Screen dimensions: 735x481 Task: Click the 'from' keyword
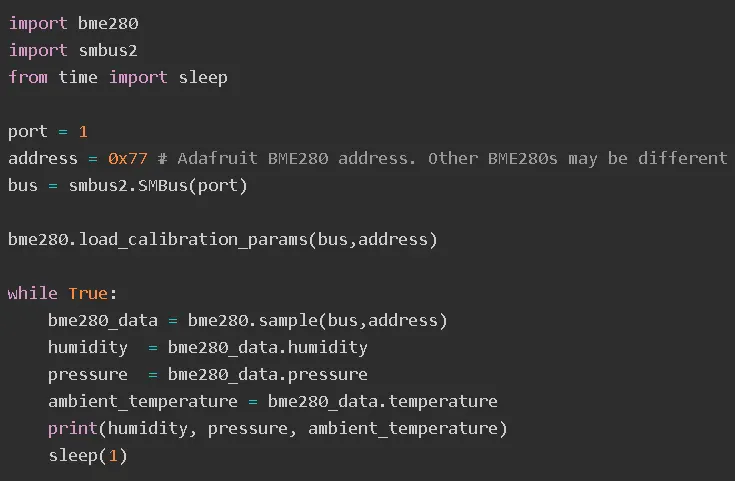pyautogui.click(x=28, y=77)
